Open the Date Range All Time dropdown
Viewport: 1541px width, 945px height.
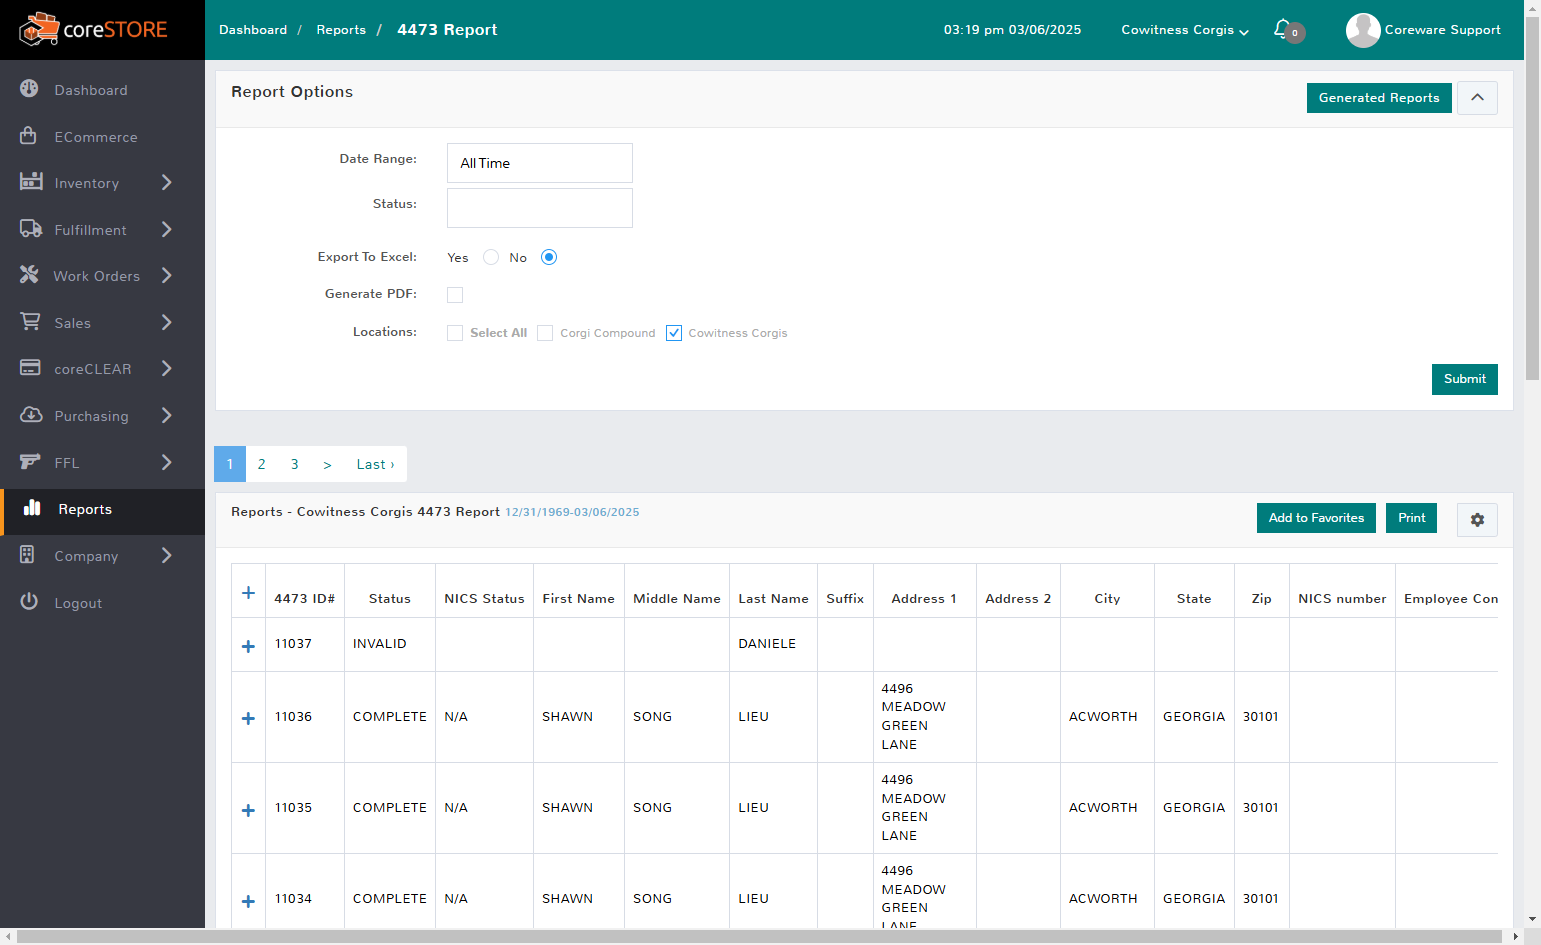(540, 163)
